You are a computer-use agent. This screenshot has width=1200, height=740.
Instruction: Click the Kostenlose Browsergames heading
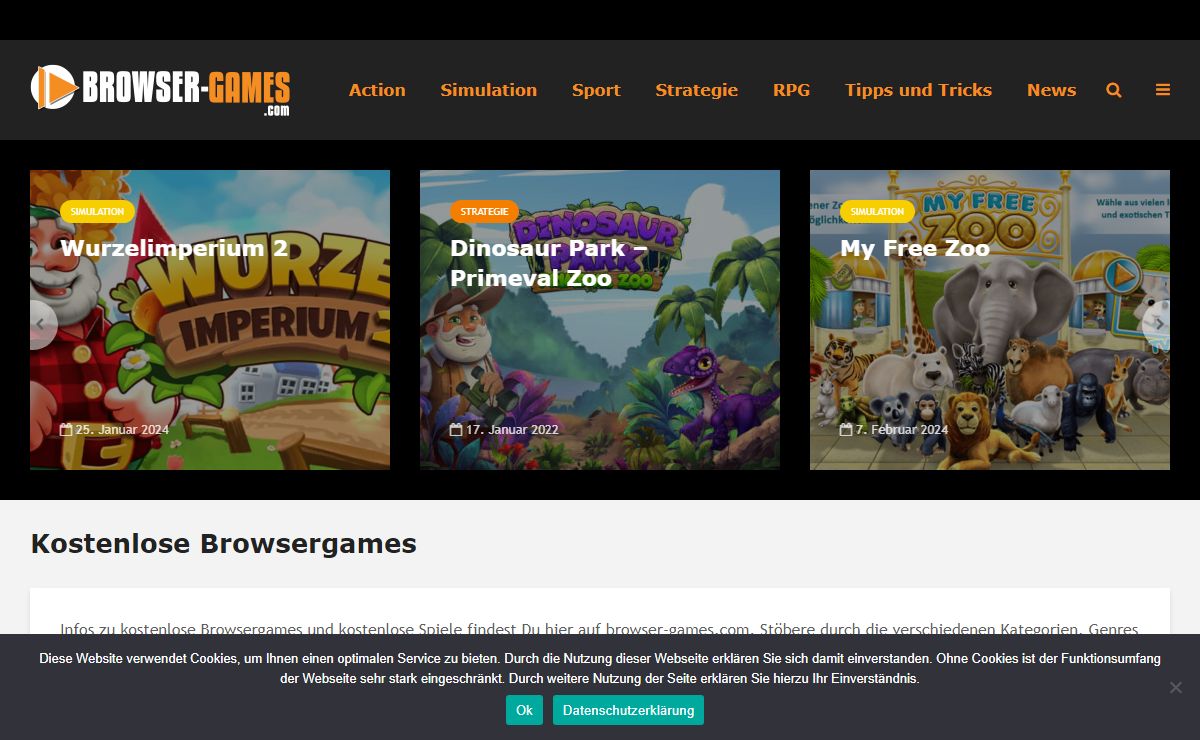[223, 544]
